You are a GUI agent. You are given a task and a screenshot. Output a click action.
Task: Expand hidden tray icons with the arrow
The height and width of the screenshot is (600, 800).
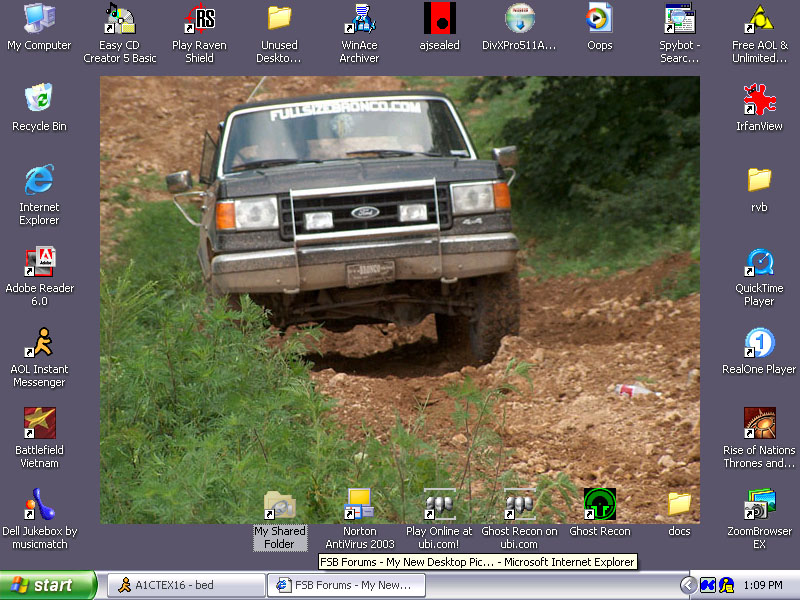point(688,585)
